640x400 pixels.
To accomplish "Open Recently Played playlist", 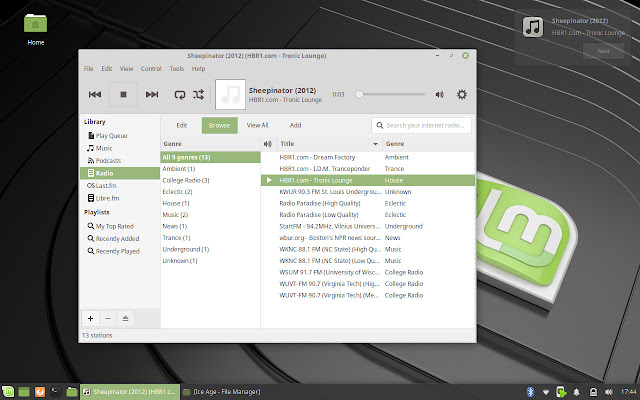I will point(120,251).
